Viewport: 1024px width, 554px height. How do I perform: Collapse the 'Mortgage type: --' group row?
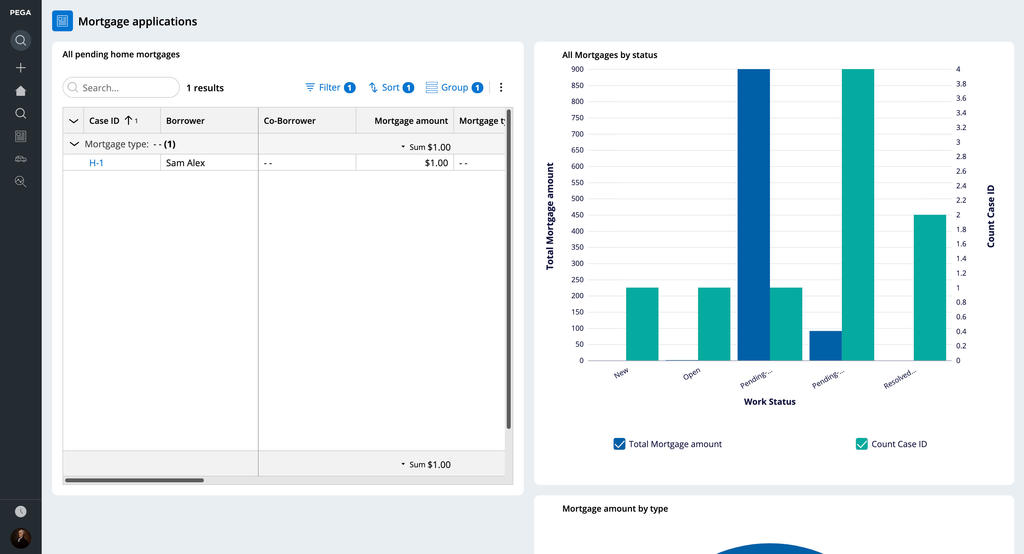coord(74,144)
